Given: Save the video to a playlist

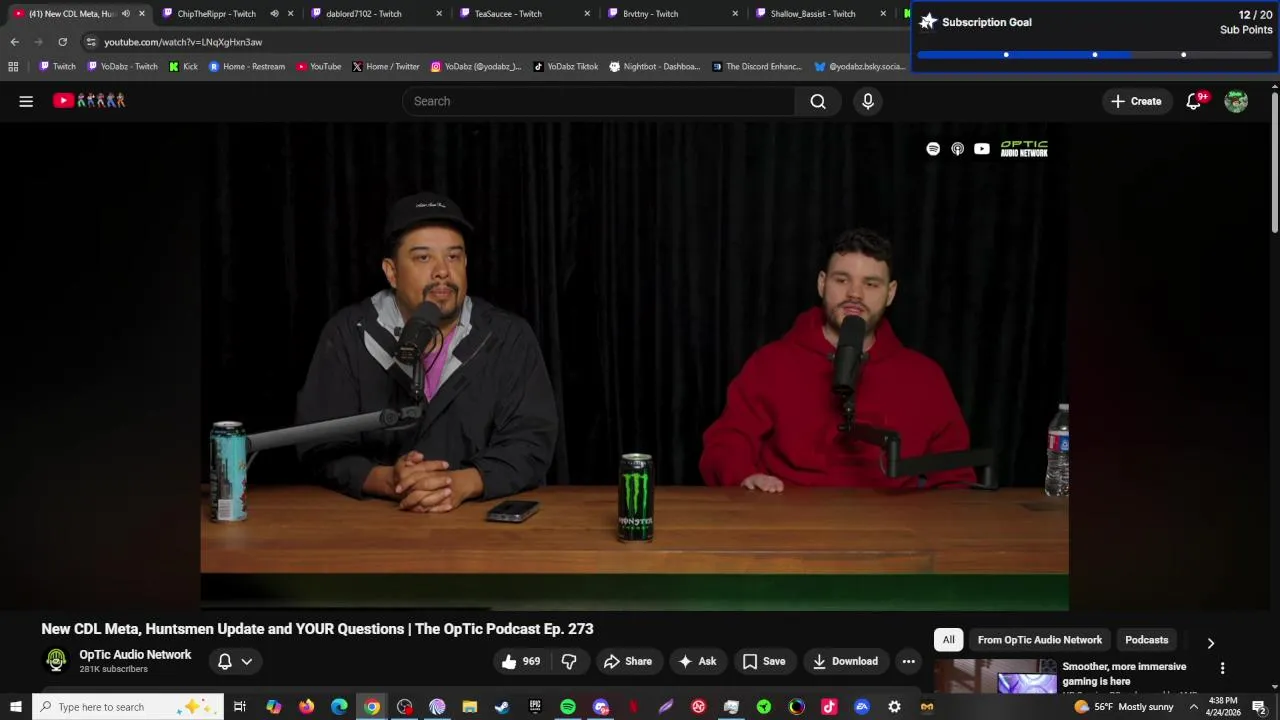Looking at the screenshot, I should (764, 661).
